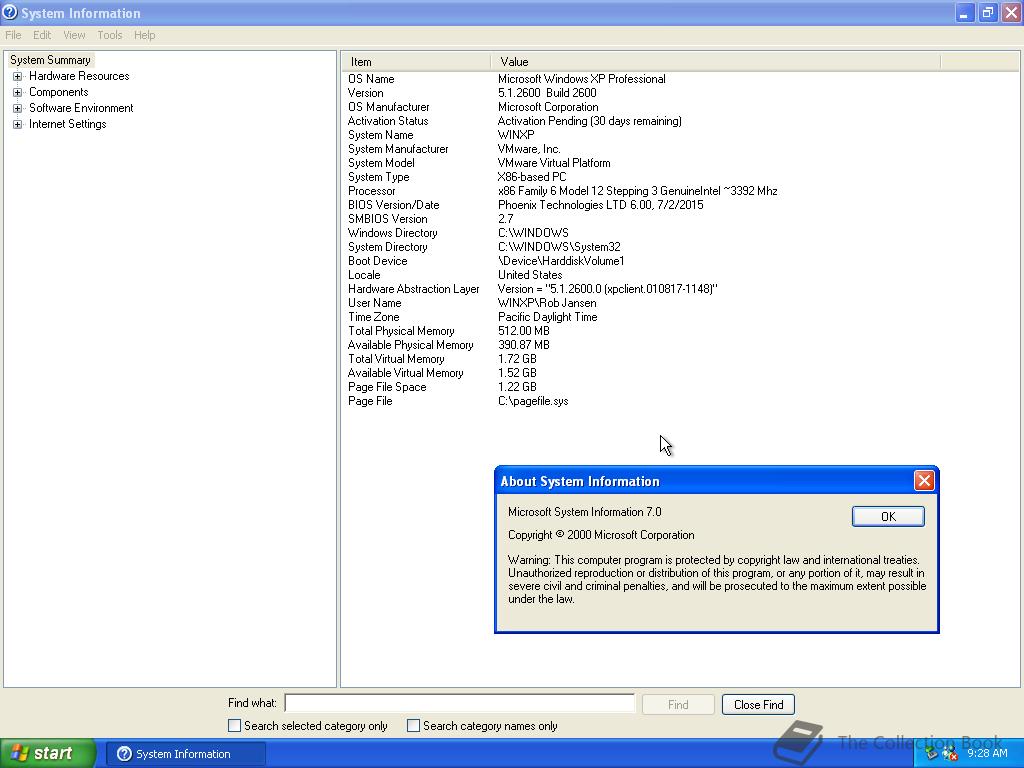Enable Search selected category only checkbox
Image resolution: width=1024 pixels, height=768 pixels.
[234, 726]
